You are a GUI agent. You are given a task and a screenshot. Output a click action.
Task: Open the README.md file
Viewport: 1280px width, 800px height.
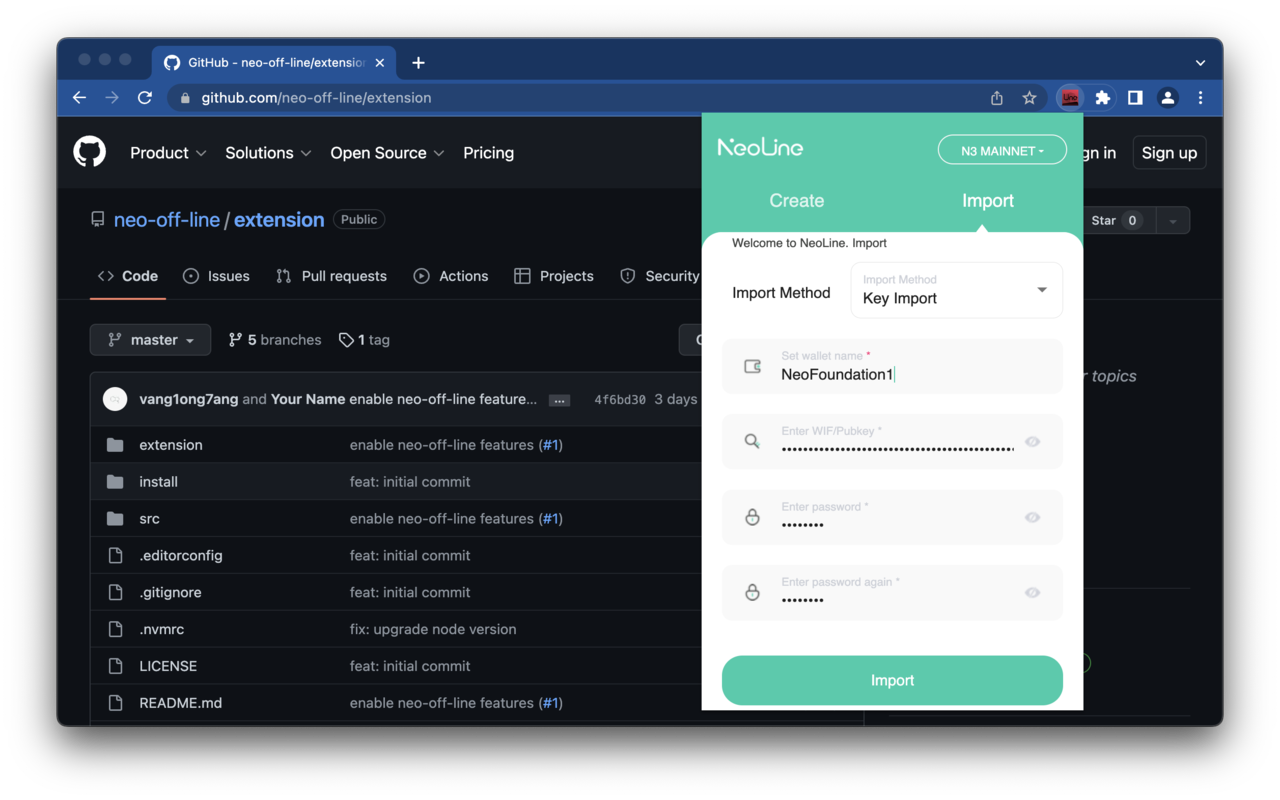coord(181,703)
